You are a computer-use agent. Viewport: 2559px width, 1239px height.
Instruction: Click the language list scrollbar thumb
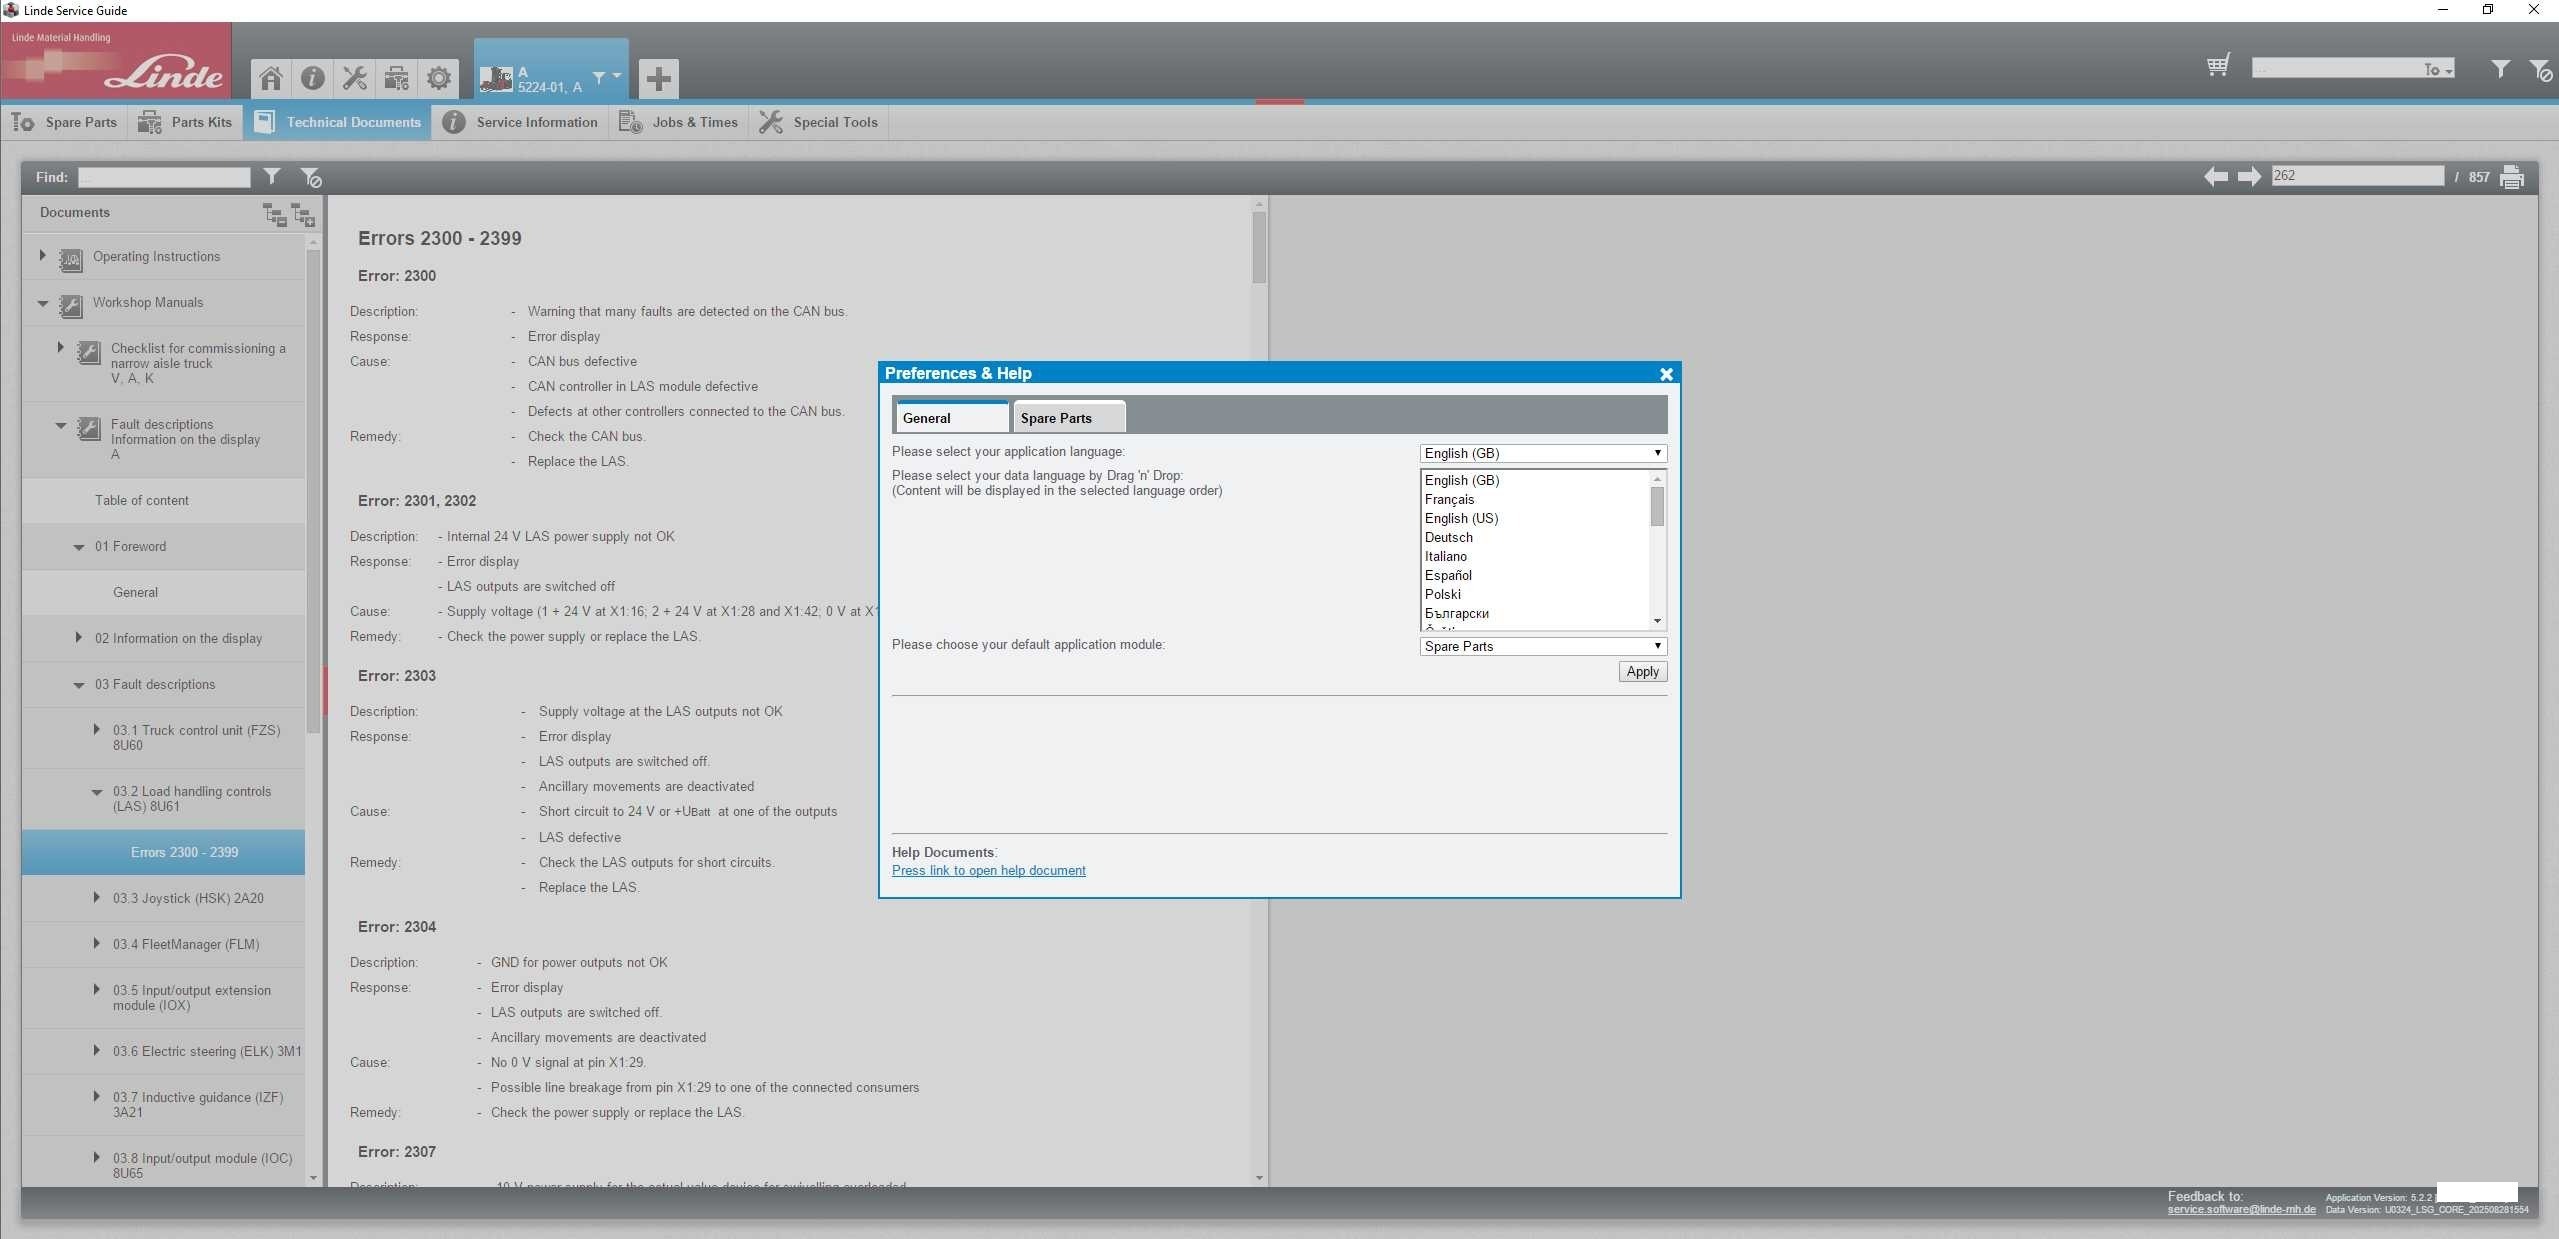click(x=1657, y=506)
